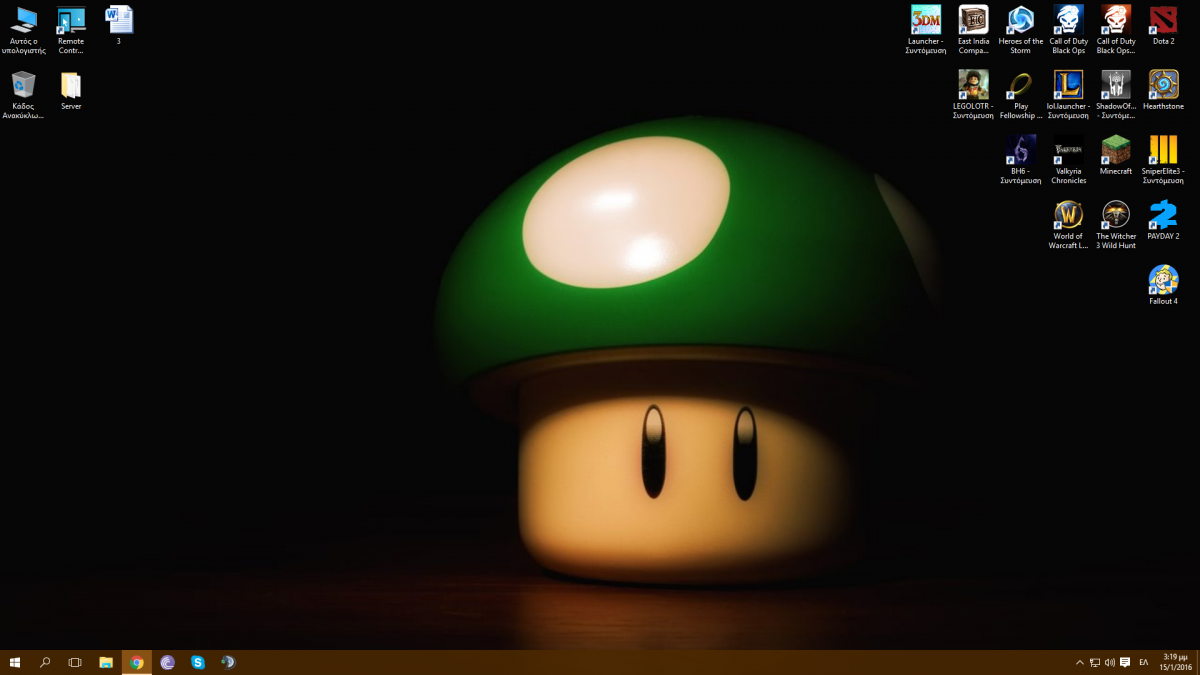Select the PAYDAY 2 desktop icon
This screenshot has height=675, width=1200.
click(1163, 220)
